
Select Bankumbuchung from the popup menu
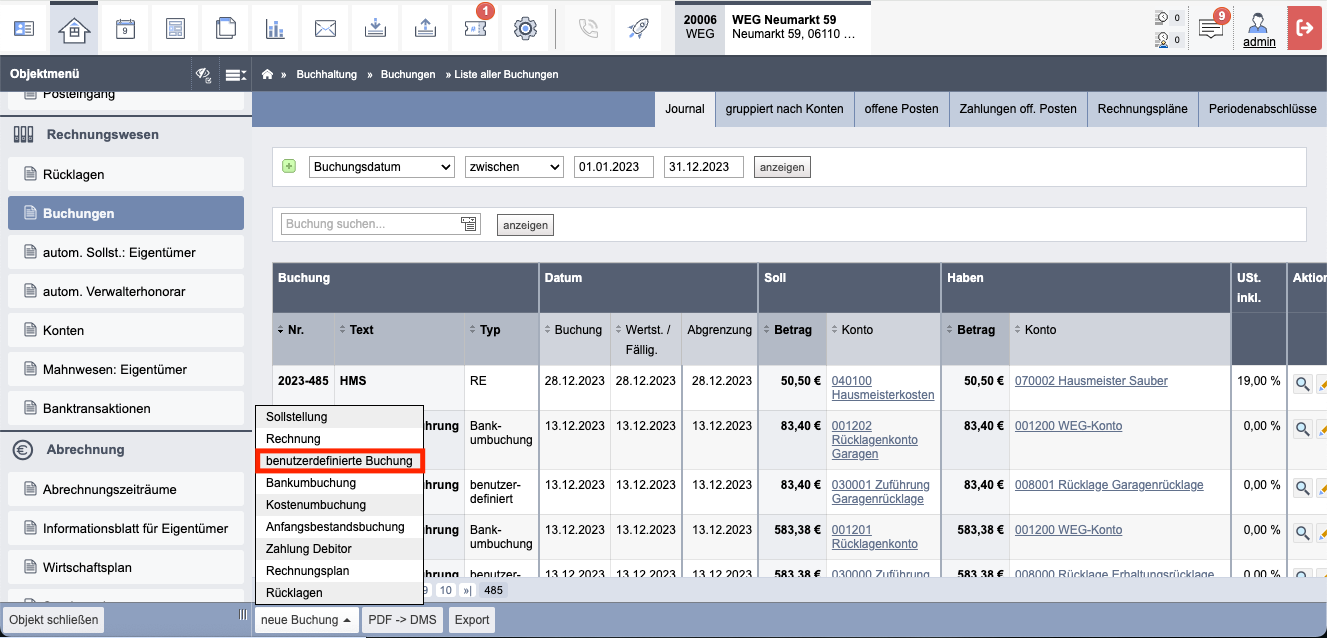point(339,483)
